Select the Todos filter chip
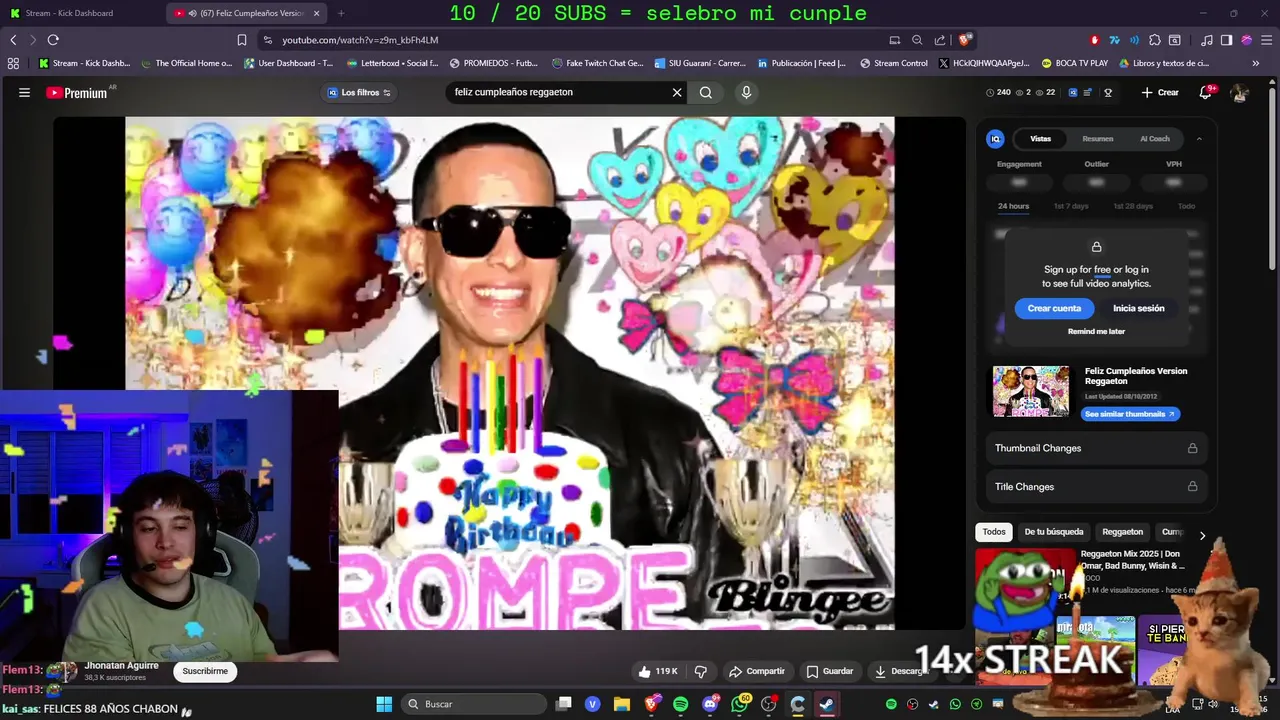The height and width of the screenshot is (720, 1280). click(994, 532)
